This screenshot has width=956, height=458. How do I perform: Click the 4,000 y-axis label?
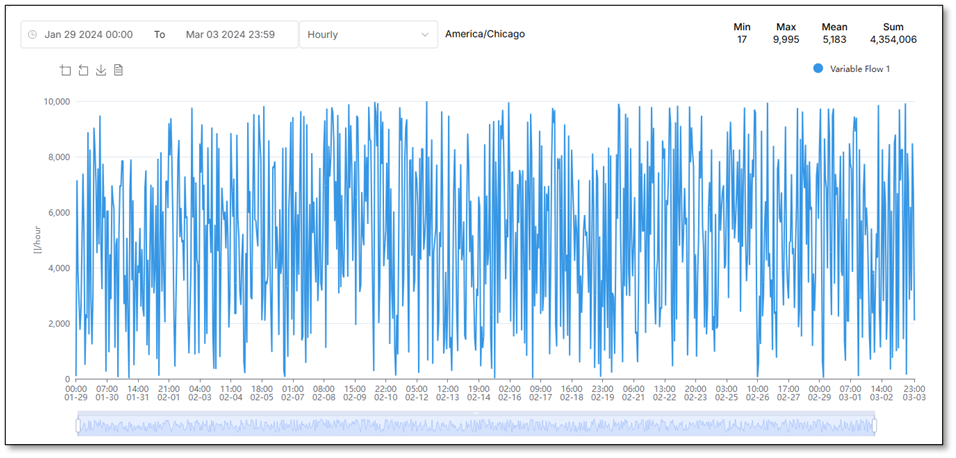point(59,268)
